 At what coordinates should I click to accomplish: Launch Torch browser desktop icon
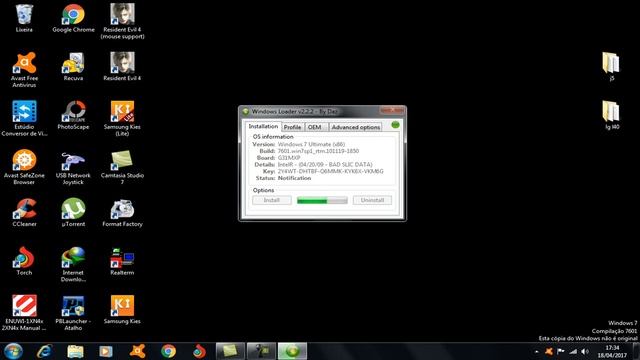coord(24,261)
